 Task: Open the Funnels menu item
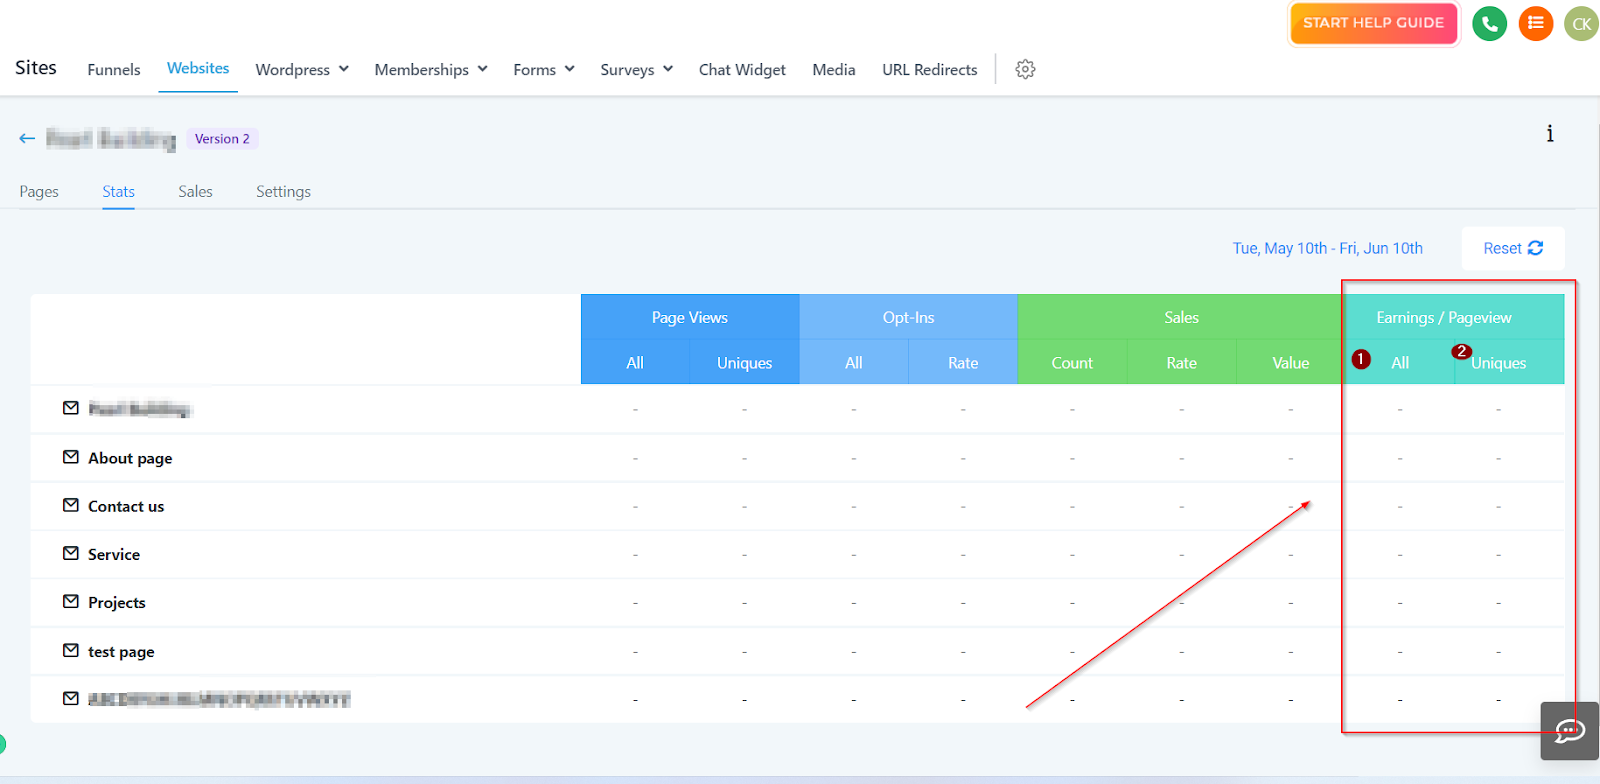[x=114, y=69]
